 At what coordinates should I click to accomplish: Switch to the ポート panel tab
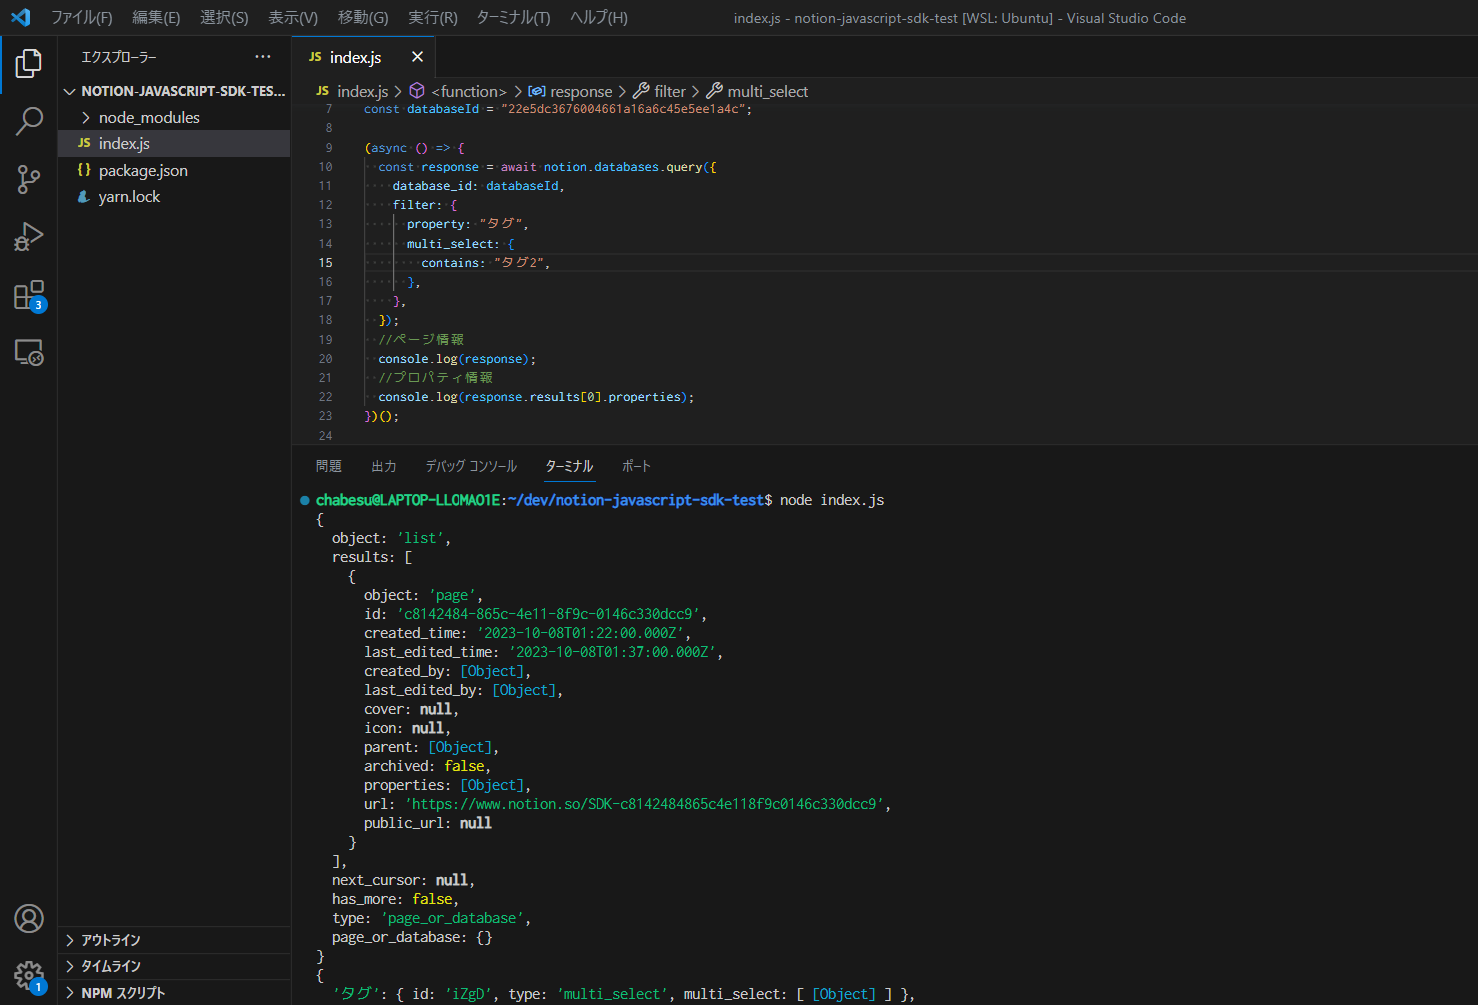[x=636, y=466]
